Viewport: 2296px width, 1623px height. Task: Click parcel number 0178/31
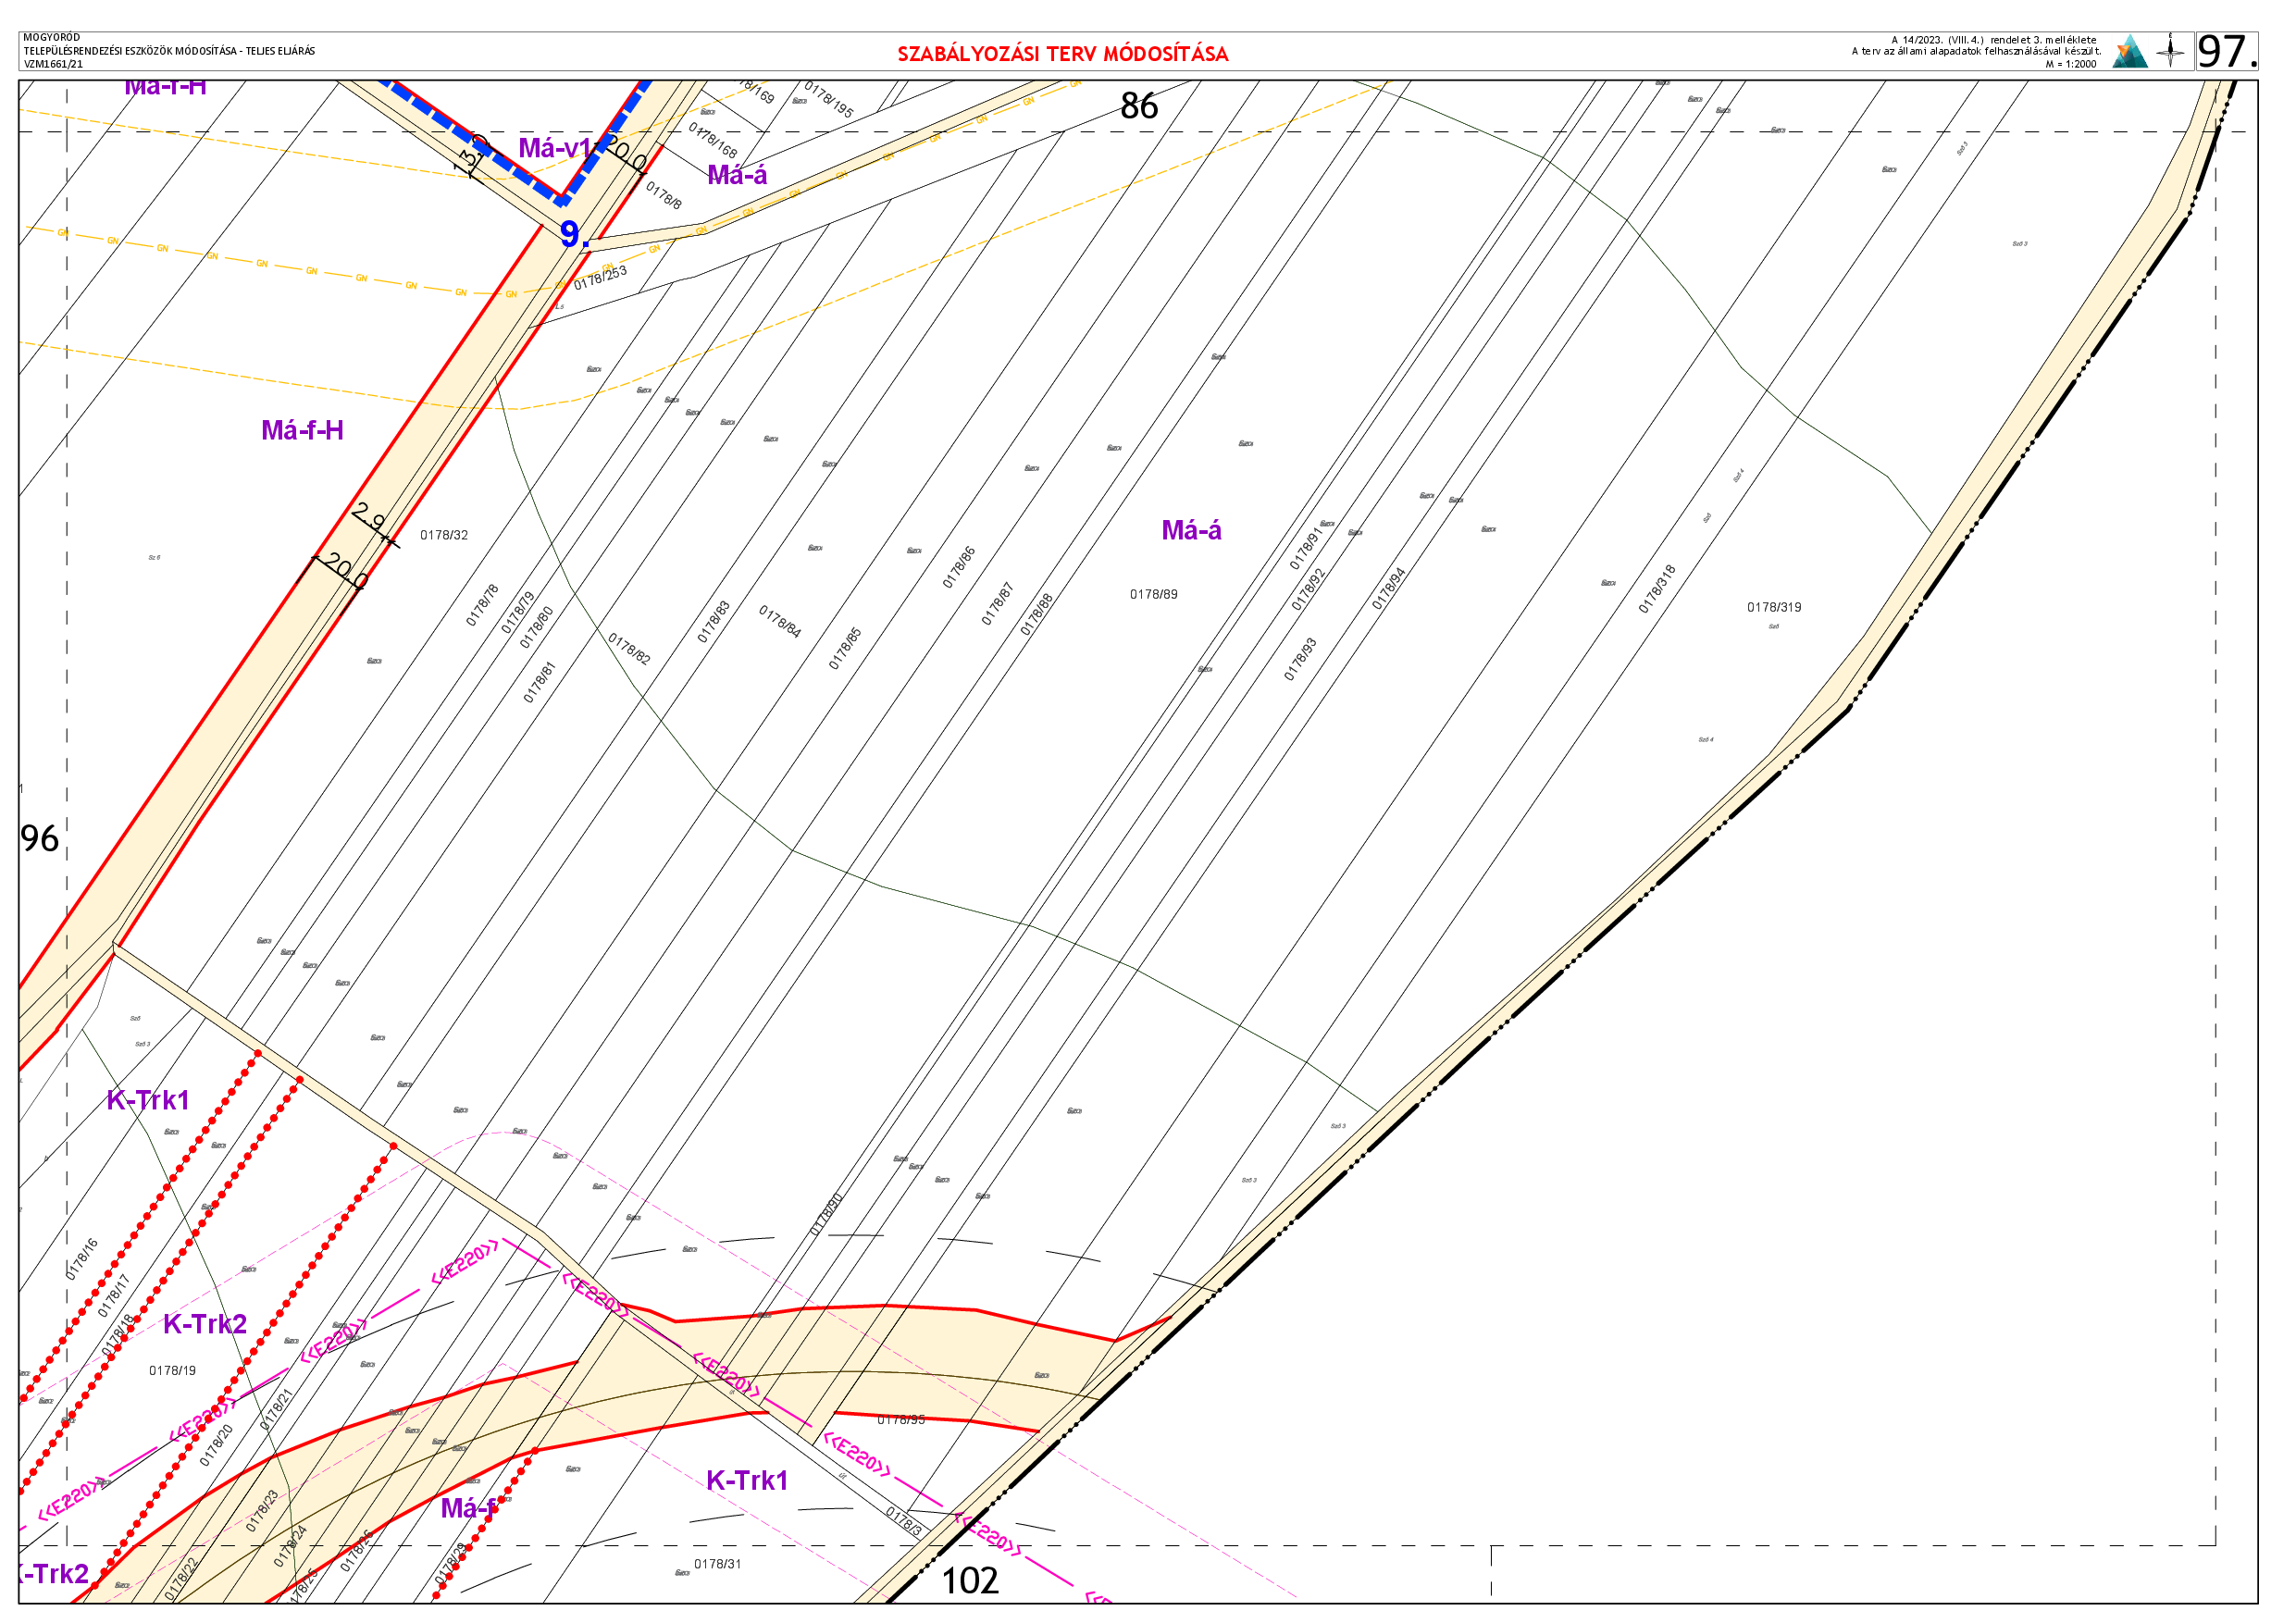tap(717, 1564)
